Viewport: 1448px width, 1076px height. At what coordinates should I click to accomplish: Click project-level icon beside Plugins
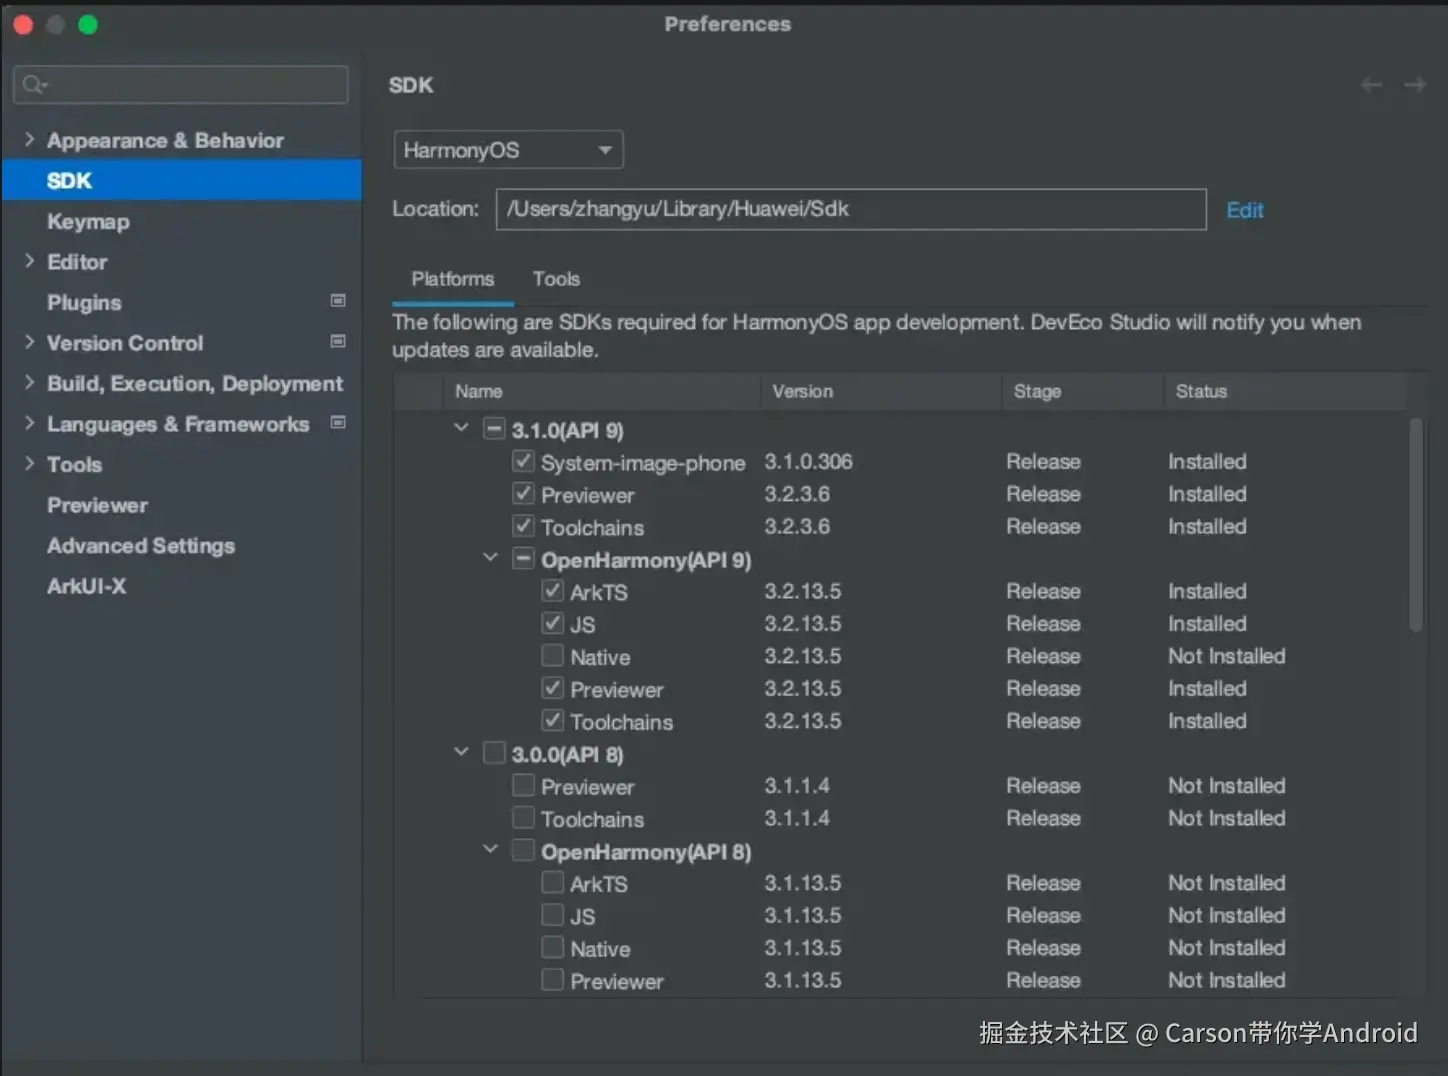click(x=338, y=301)
